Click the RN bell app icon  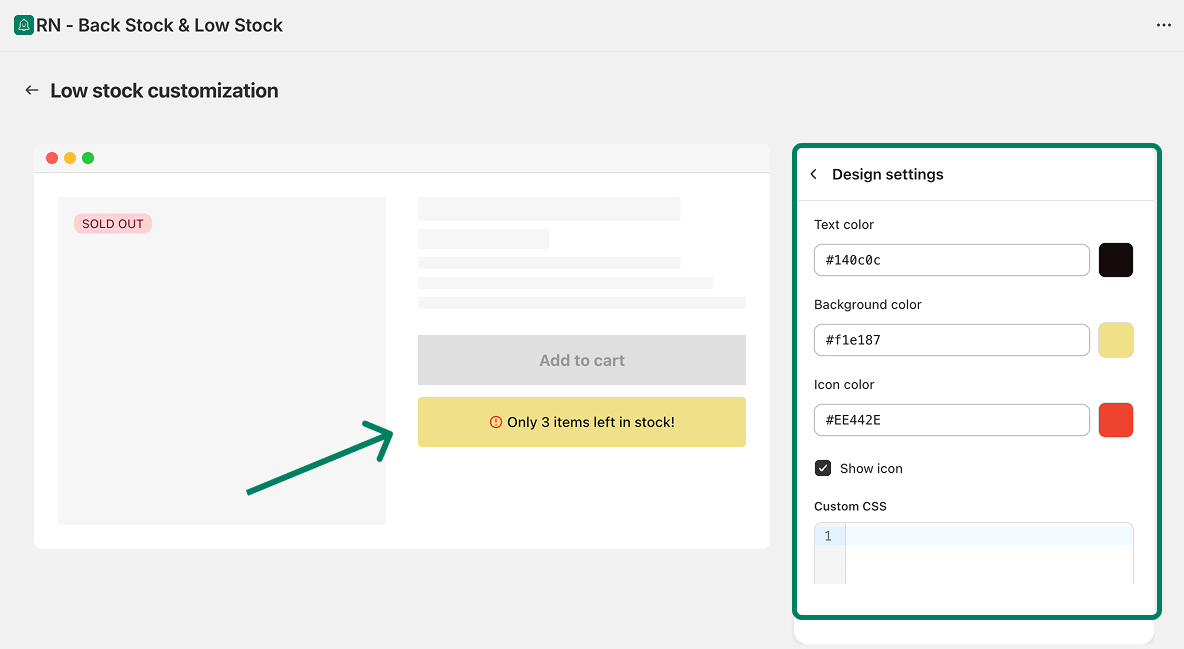(24, 25)
